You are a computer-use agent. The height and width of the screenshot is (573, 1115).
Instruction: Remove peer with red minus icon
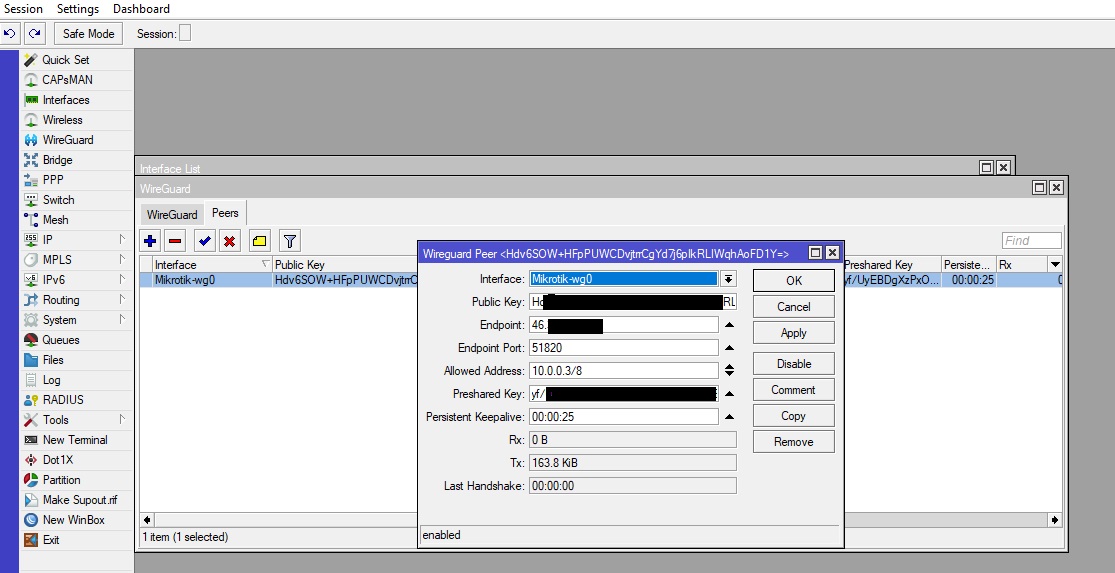tap(175, 241)
